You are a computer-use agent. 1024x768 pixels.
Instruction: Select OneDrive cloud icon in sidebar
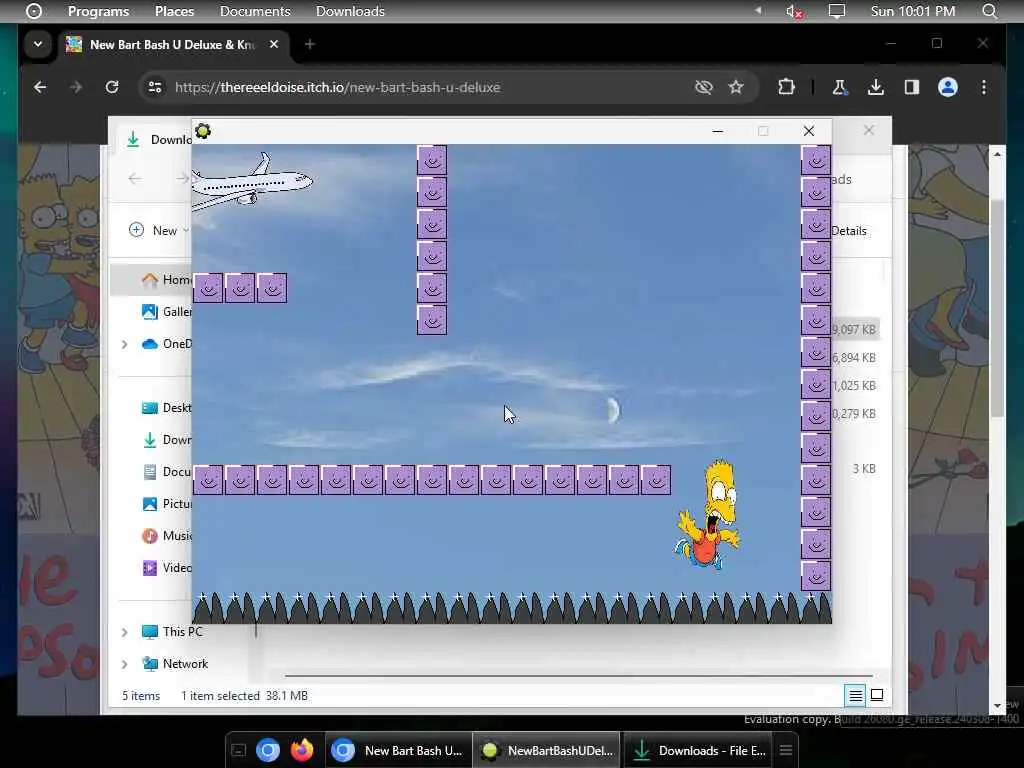point(150,344)
